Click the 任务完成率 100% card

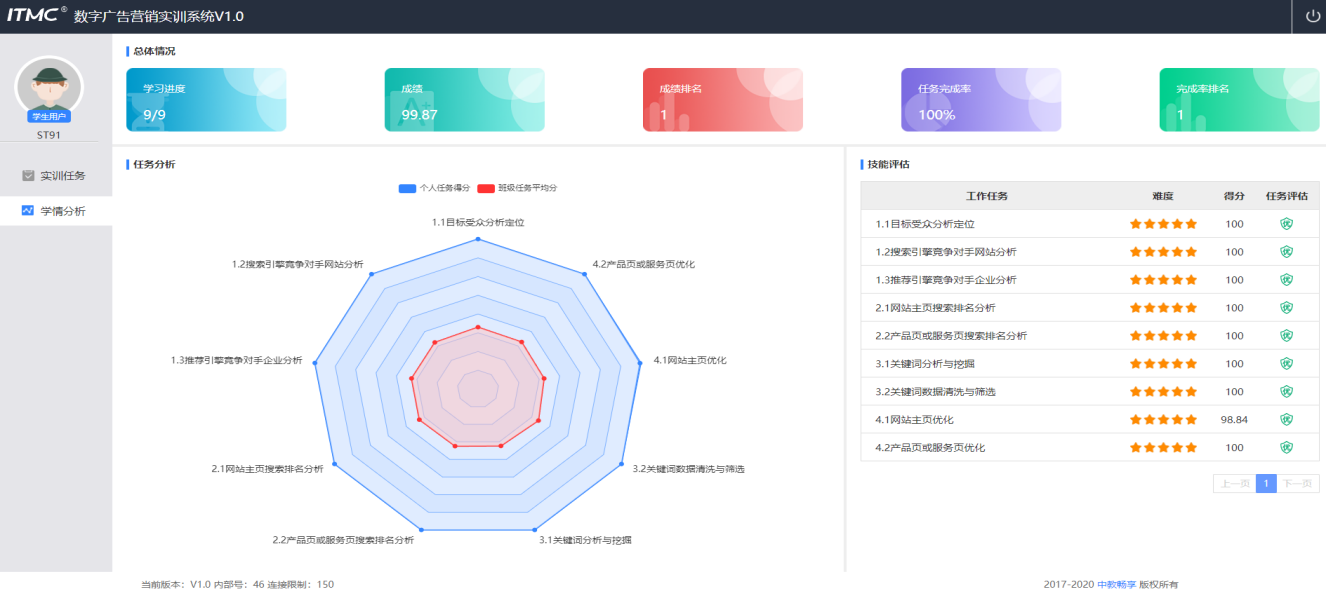980,100
